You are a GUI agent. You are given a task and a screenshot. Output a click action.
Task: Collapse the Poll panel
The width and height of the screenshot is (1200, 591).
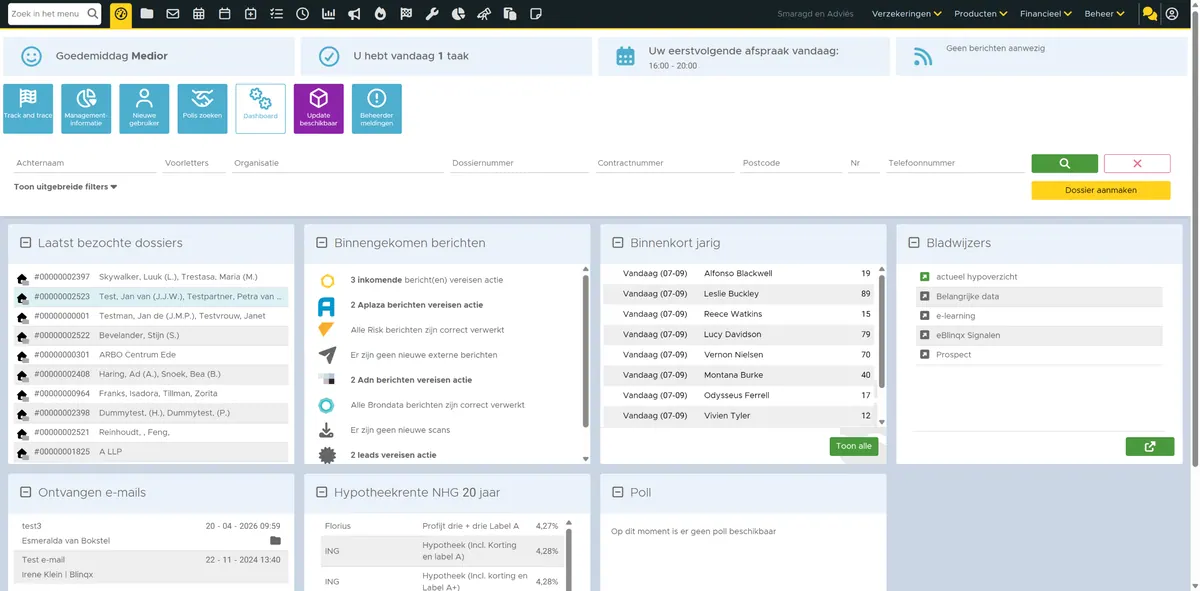[618, 493]
